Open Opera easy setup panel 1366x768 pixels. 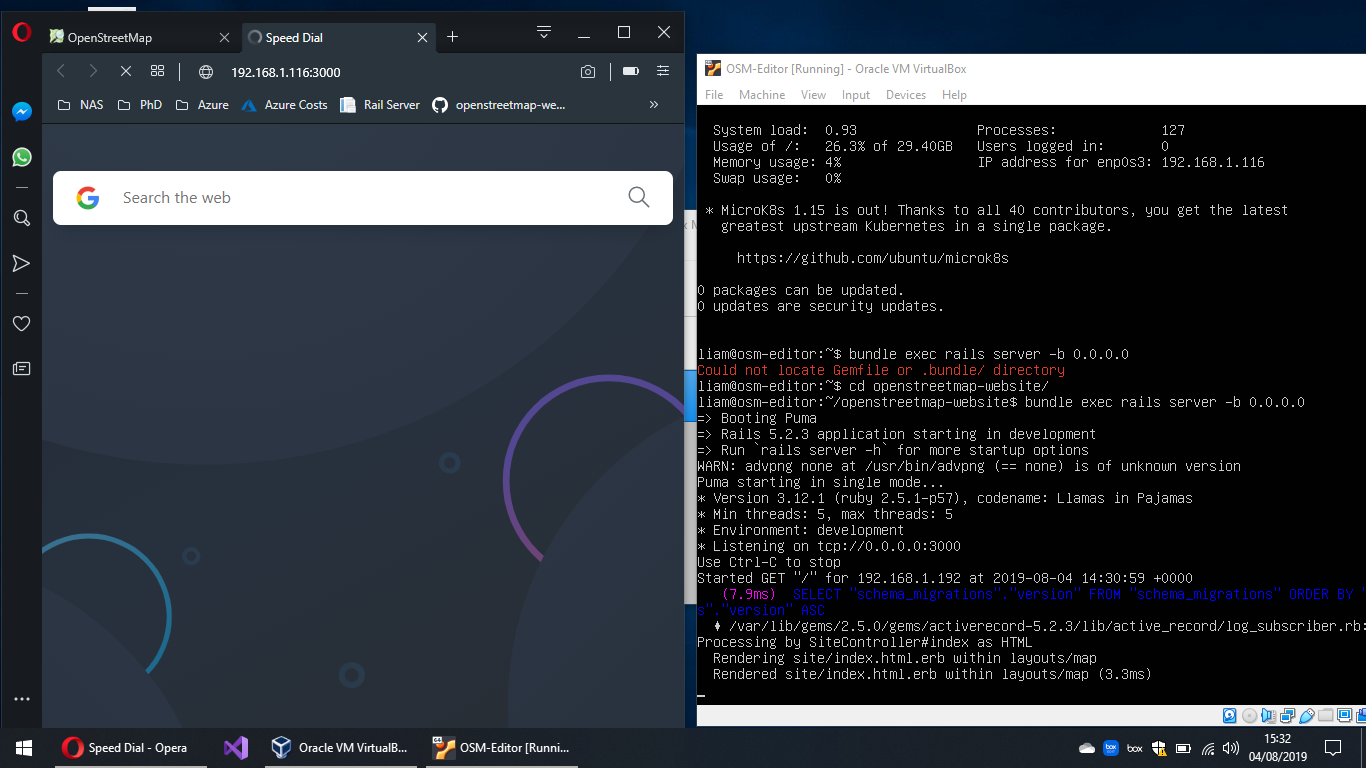[x=663, y=71]
